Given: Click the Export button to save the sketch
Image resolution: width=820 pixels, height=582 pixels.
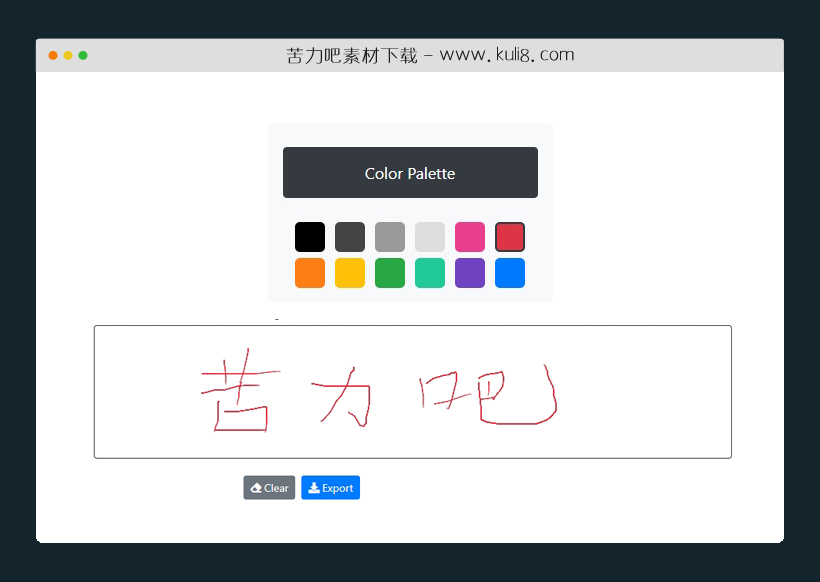Looking at the screenshot, I should (x=330, y=488).
